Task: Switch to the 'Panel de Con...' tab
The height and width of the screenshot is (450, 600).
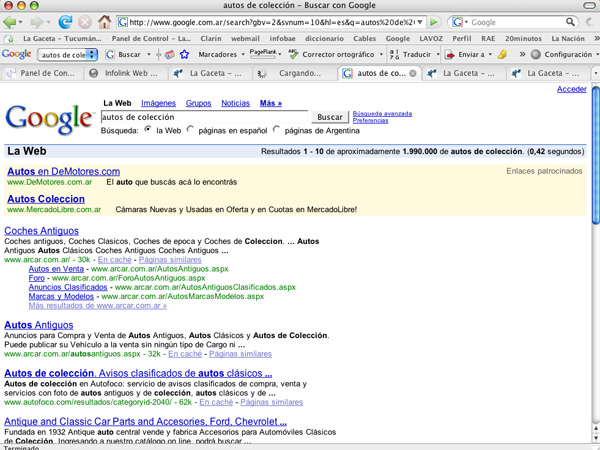Action: 40,73
